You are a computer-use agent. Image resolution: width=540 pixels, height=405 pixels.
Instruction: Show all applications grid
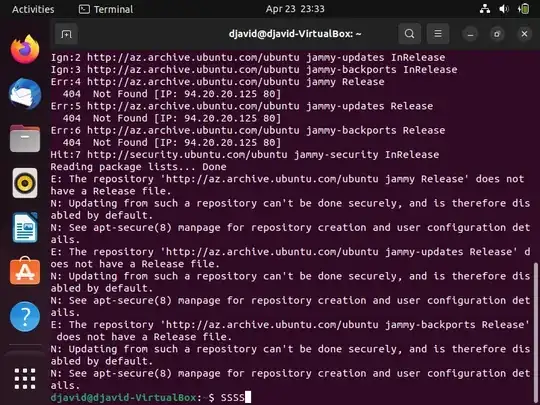point(25,378)
